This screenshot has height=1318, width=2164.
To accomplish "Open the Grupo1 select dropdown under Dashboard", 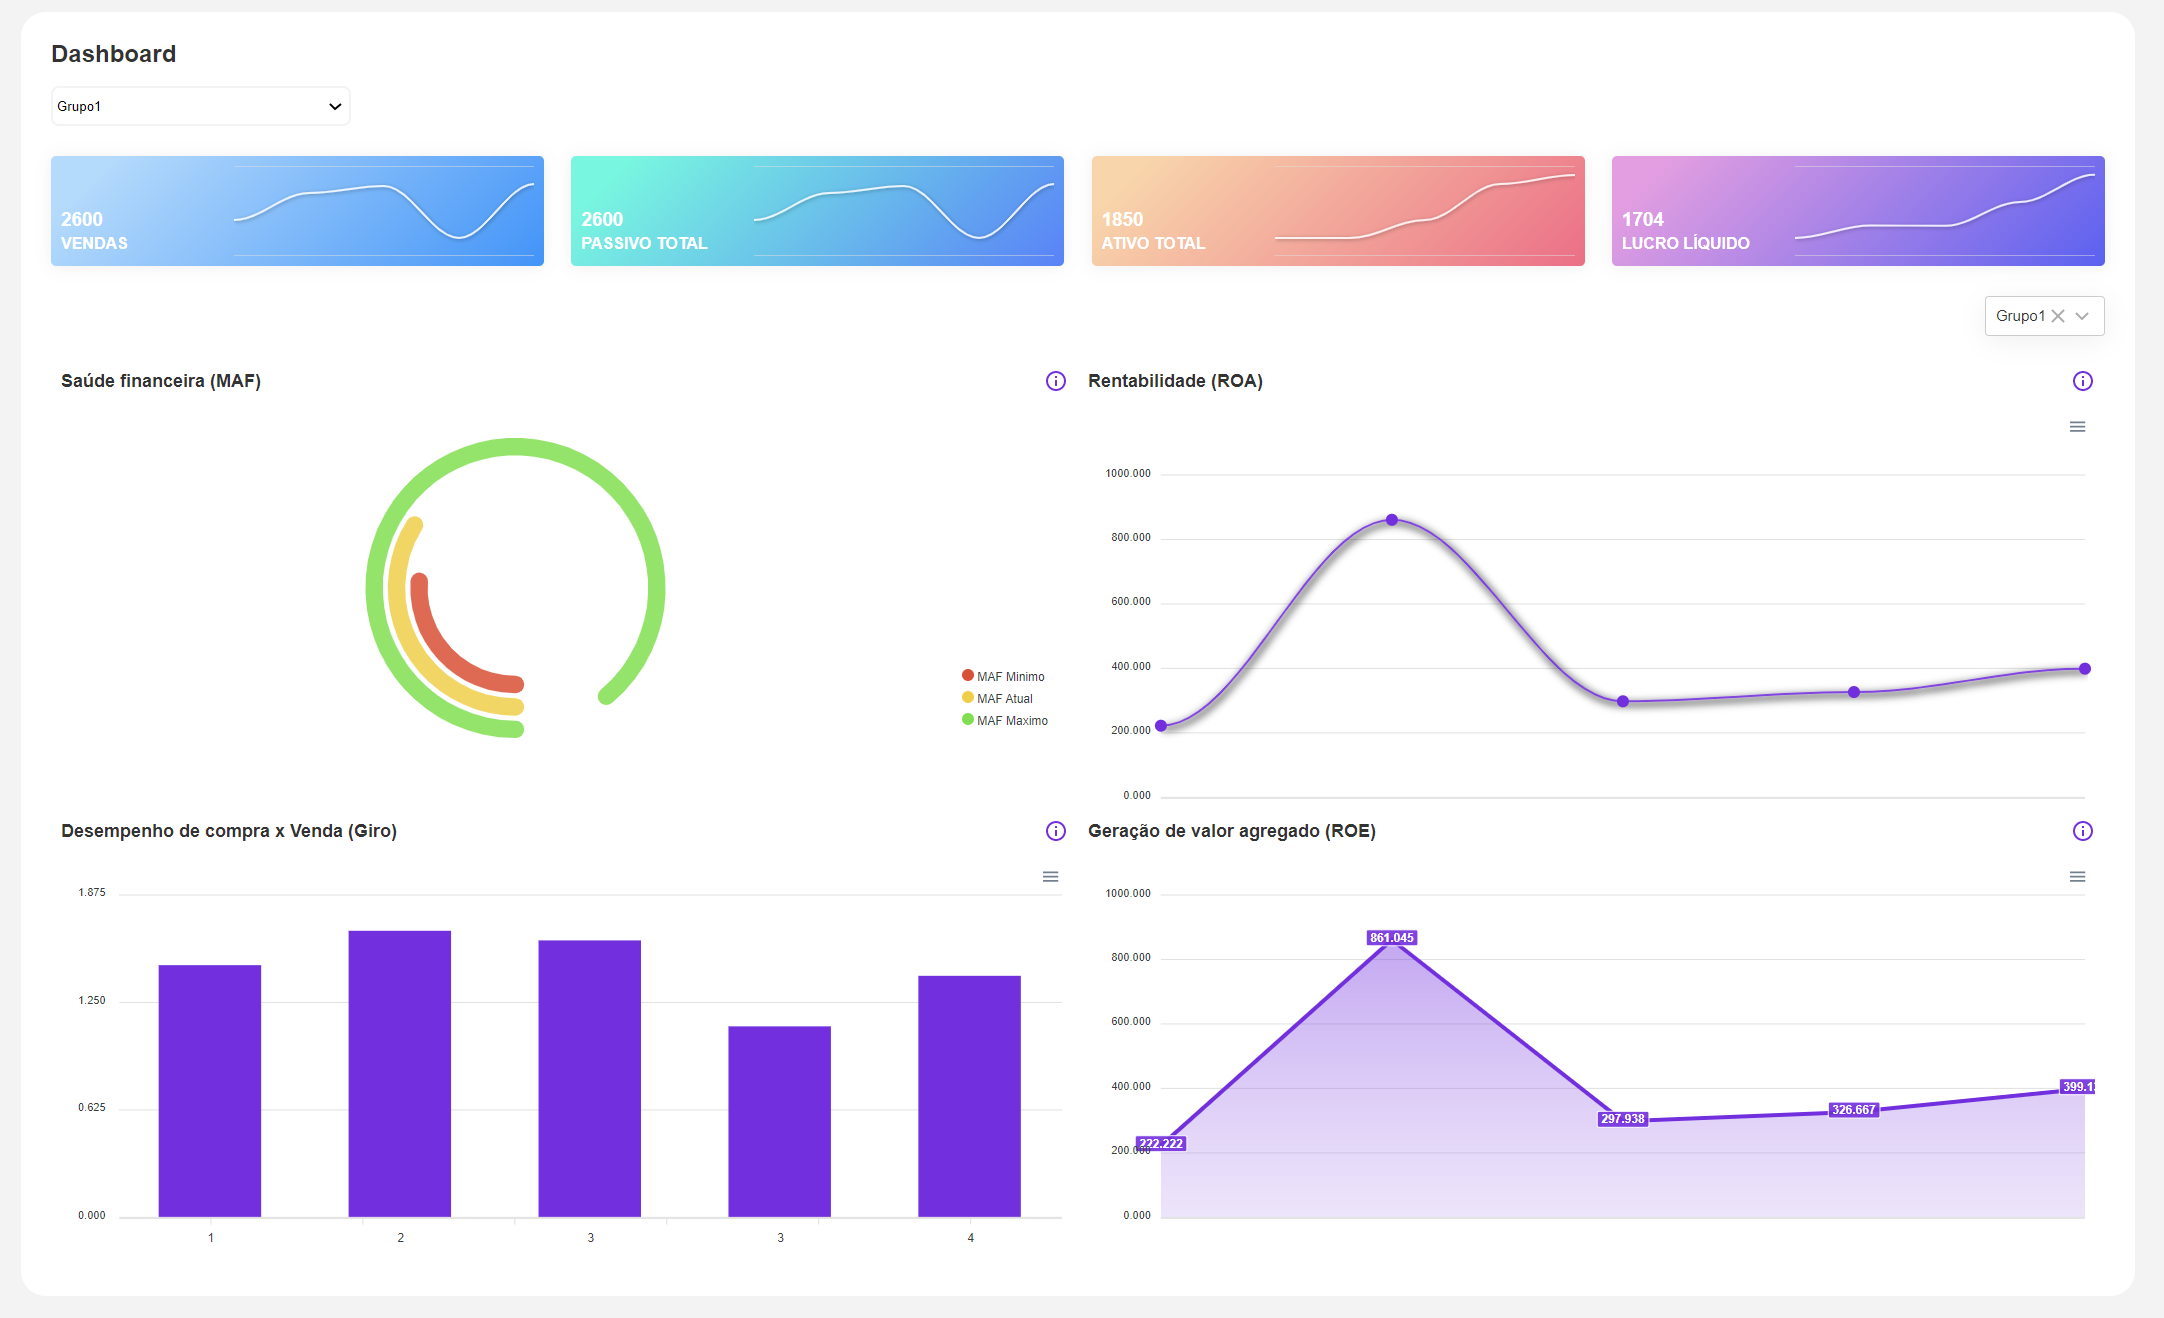I will [x=200, y=106].
